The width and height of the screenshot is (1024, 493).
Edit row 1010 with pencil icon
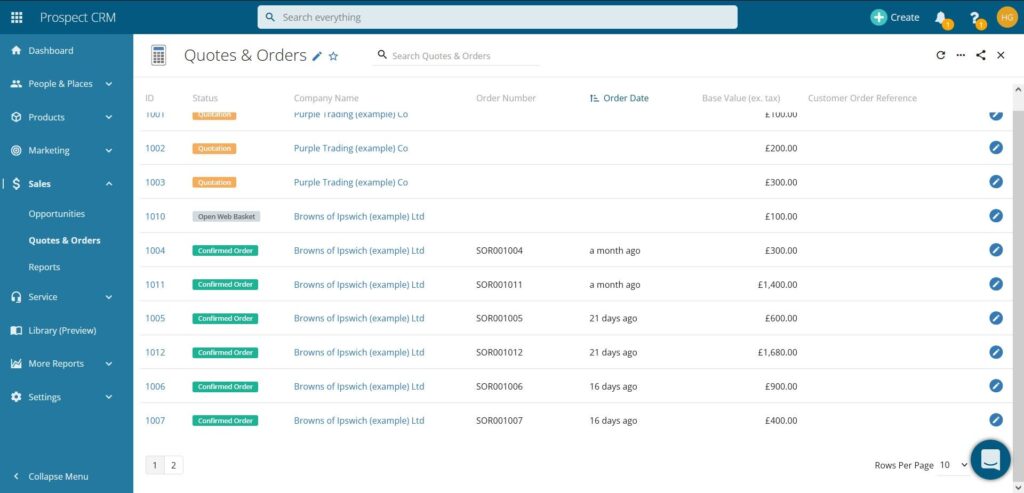[x=995, y=215]
